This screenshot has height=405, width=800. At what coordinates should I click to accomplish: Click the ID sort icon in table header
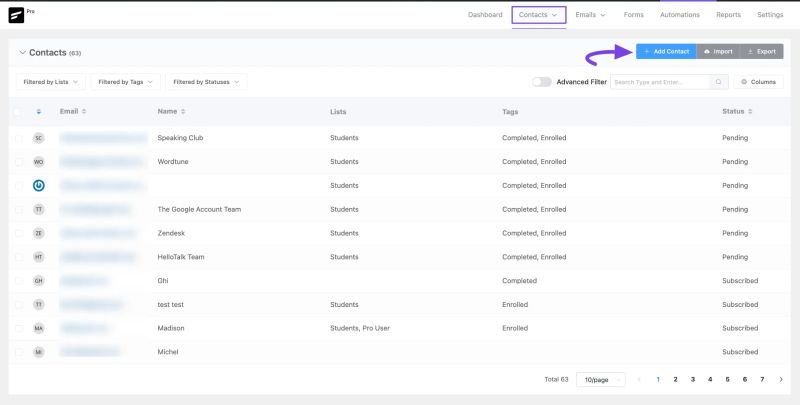click(x=38, y=112)
